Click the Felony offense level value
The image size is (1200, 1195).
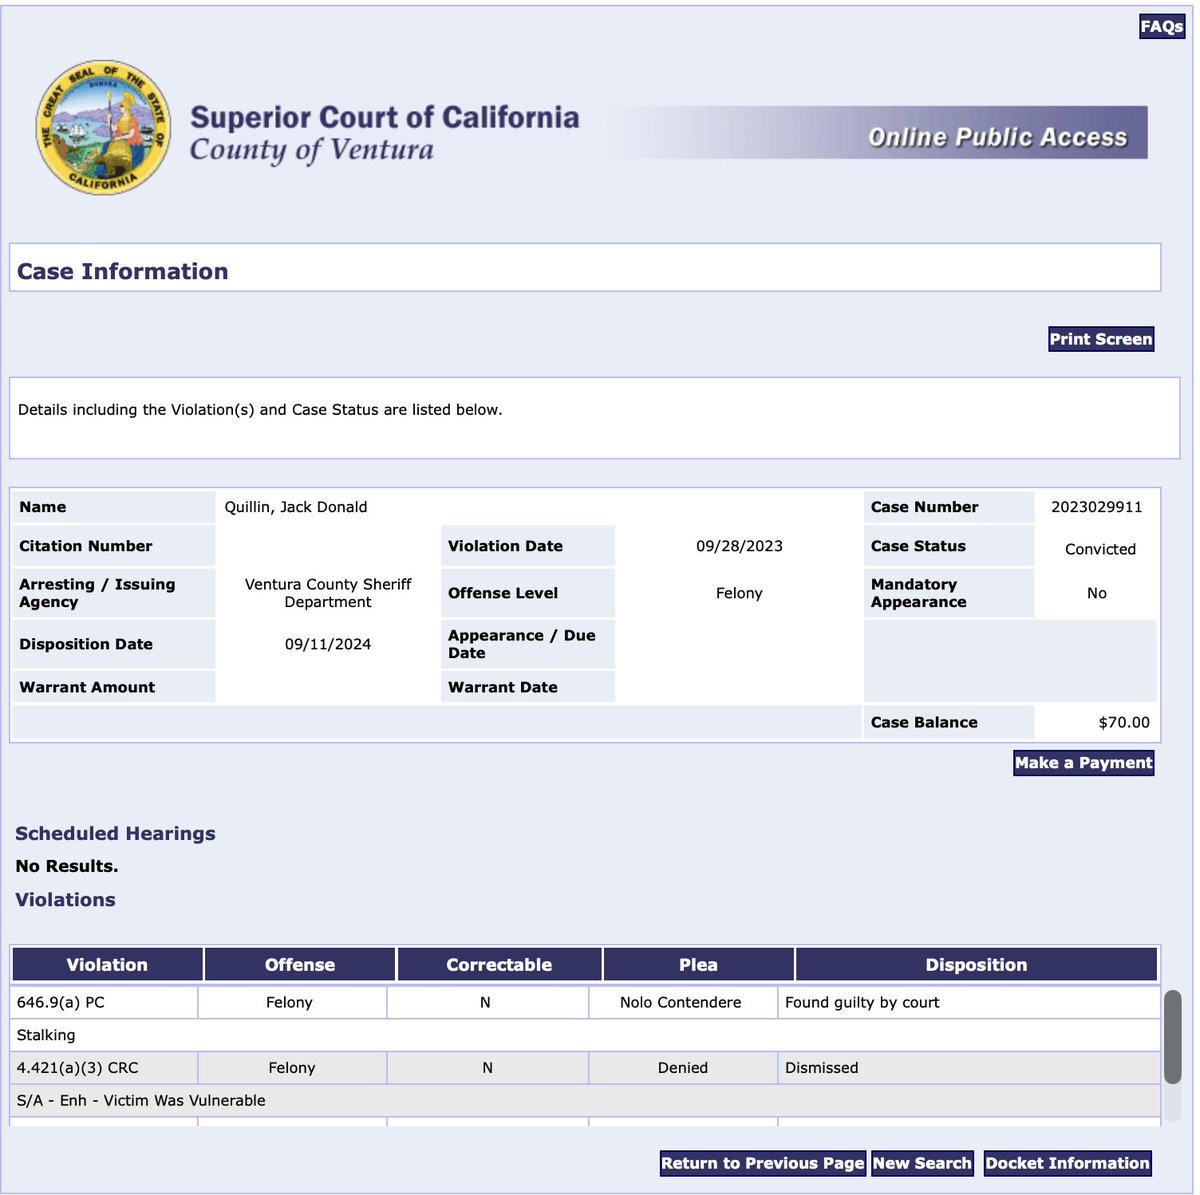[739, 593]
